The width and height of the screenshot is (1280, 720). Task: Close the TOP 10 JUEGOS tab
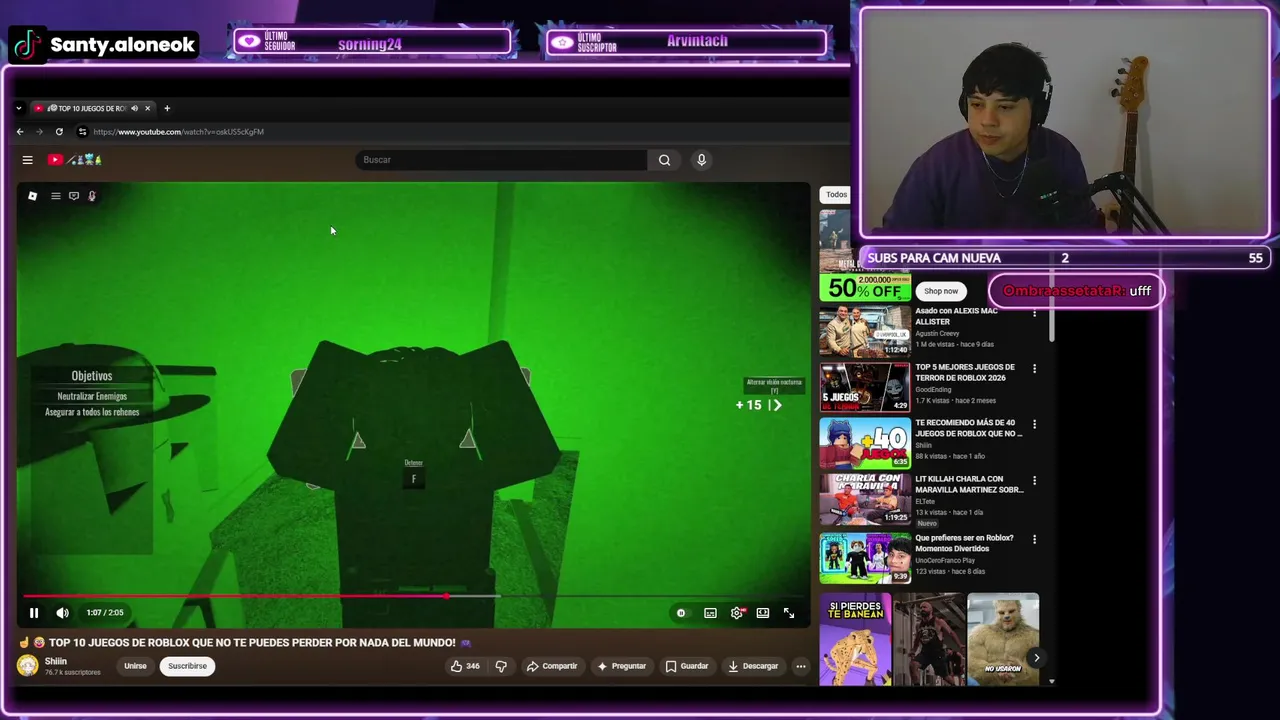tap(147, 108)
